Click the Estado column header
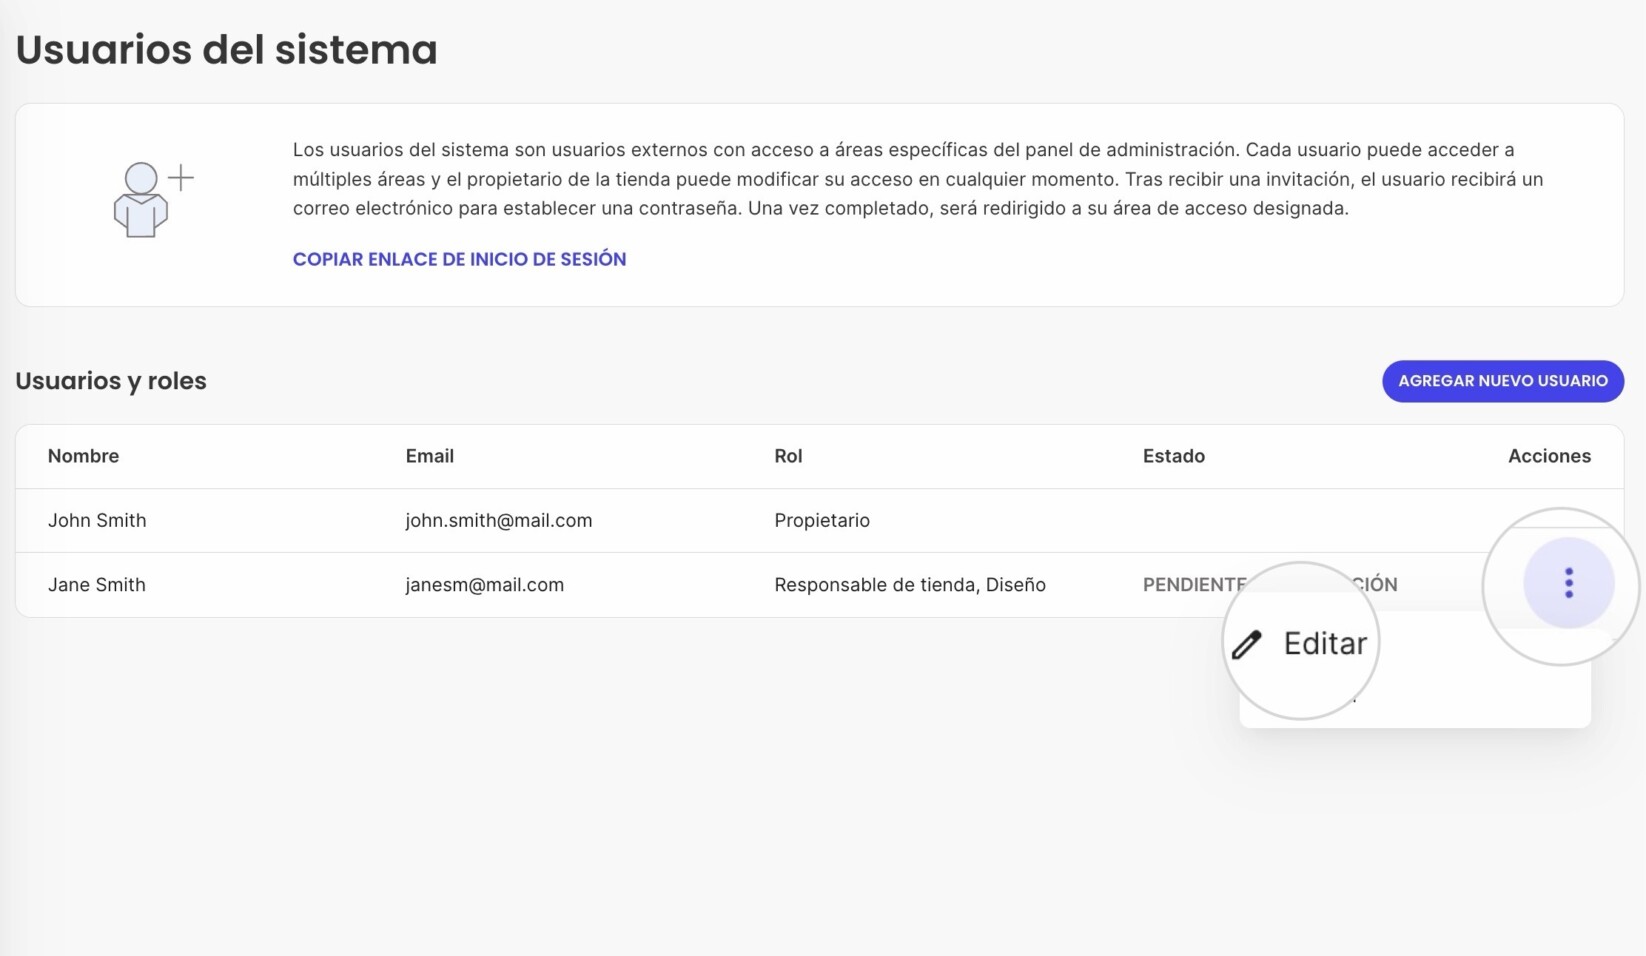Screen dimensions: 1646x956 pos(1173,456)
